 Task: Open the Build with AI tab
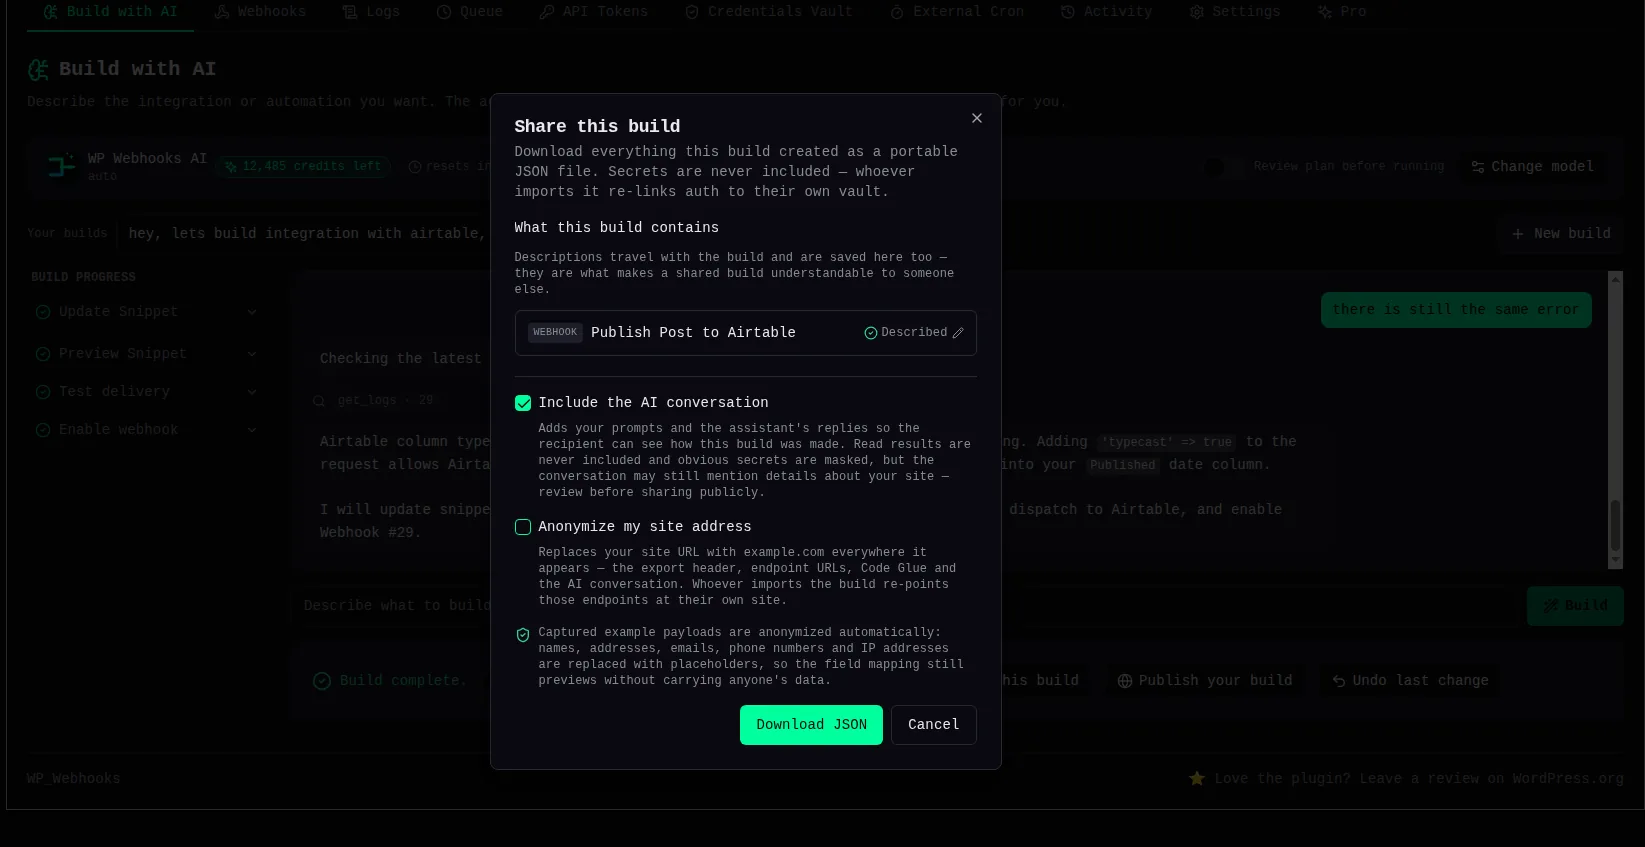click(110, 12)
